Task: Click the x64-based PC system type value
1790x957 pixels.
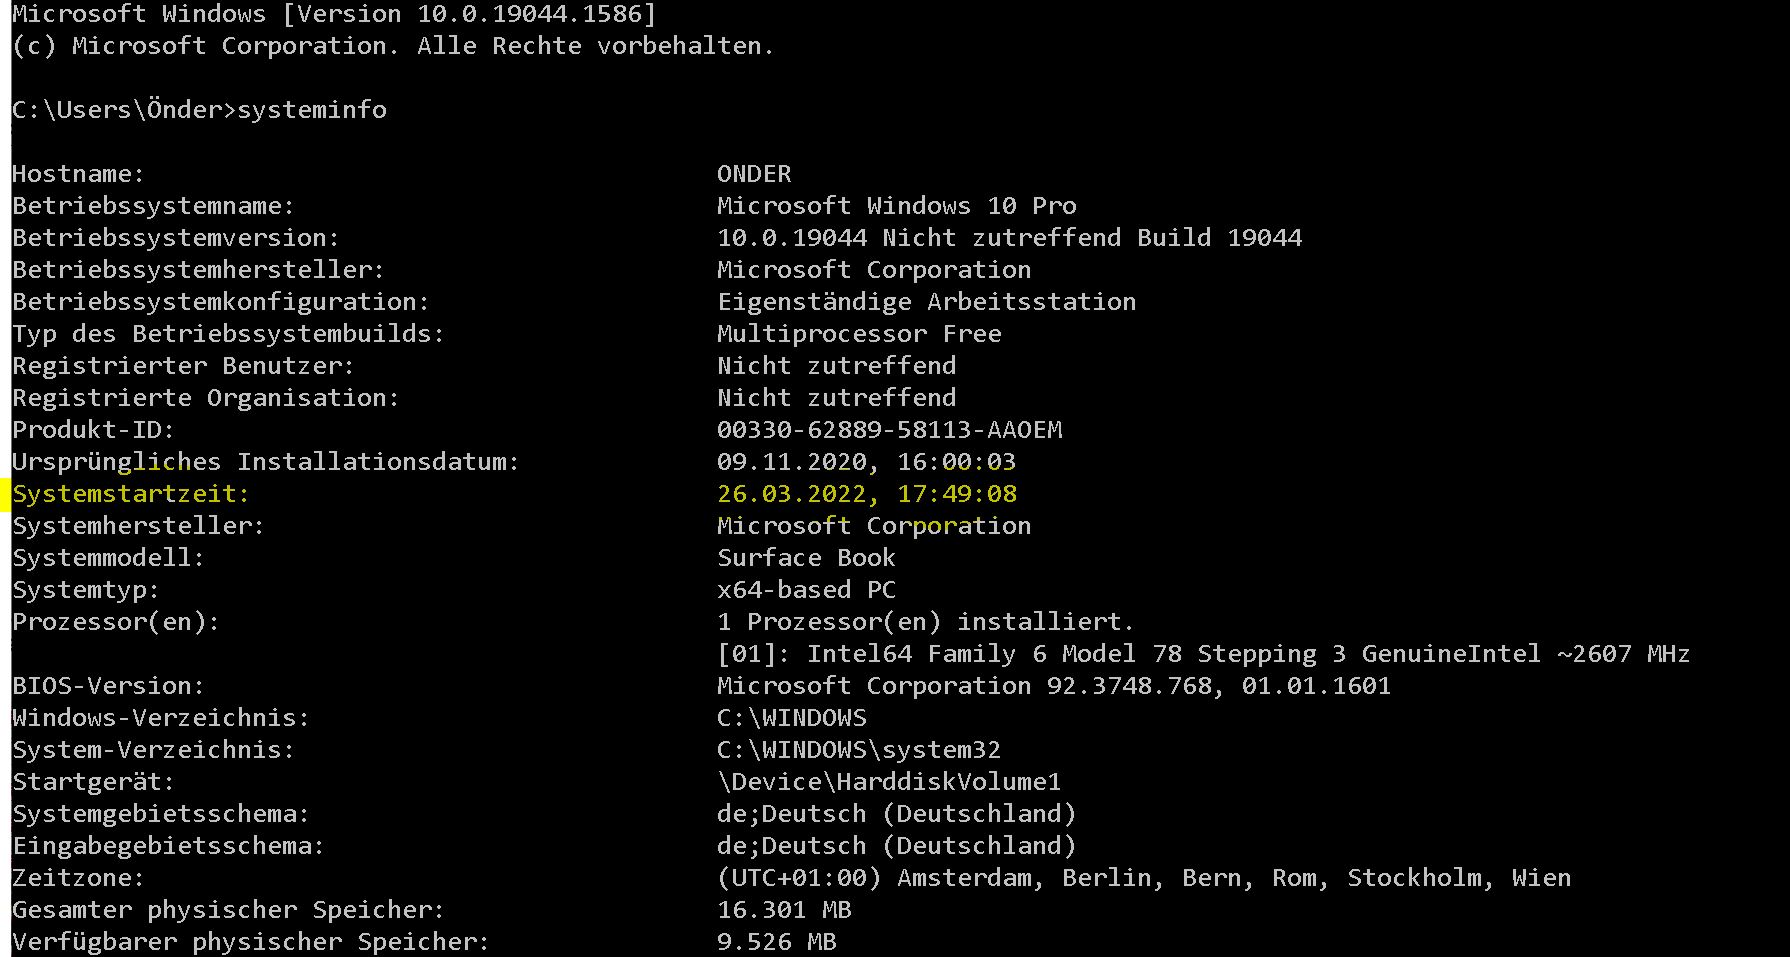Action: pos(806,590)
